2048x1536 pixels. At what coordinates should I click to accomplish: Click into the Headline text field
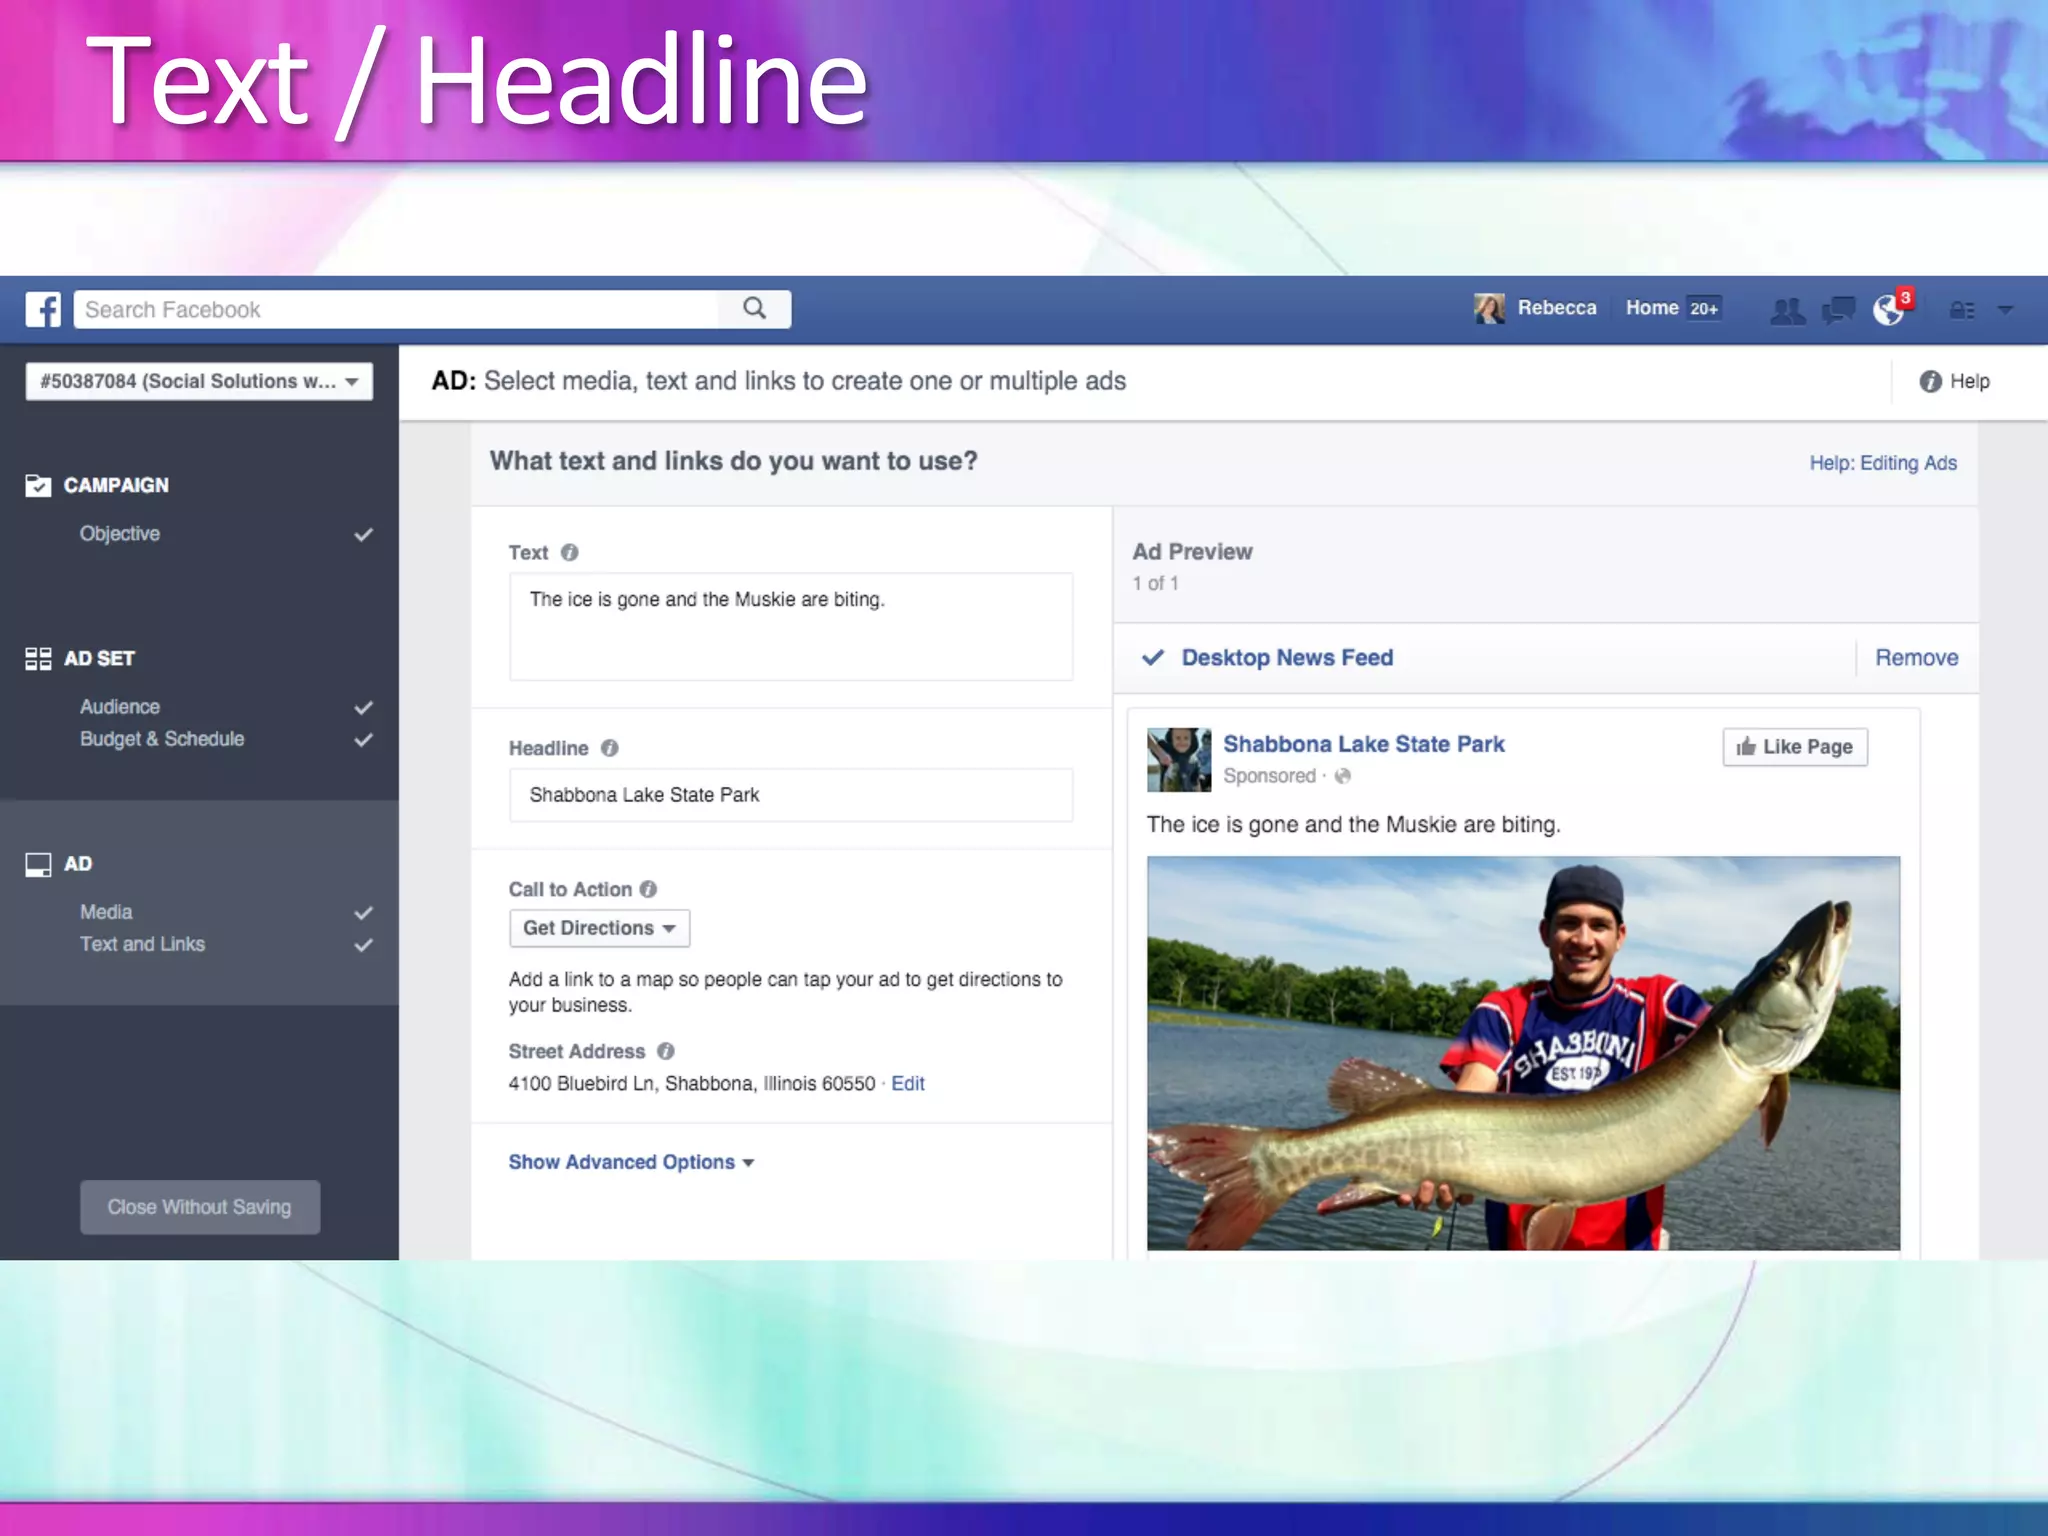click(790, 795)
